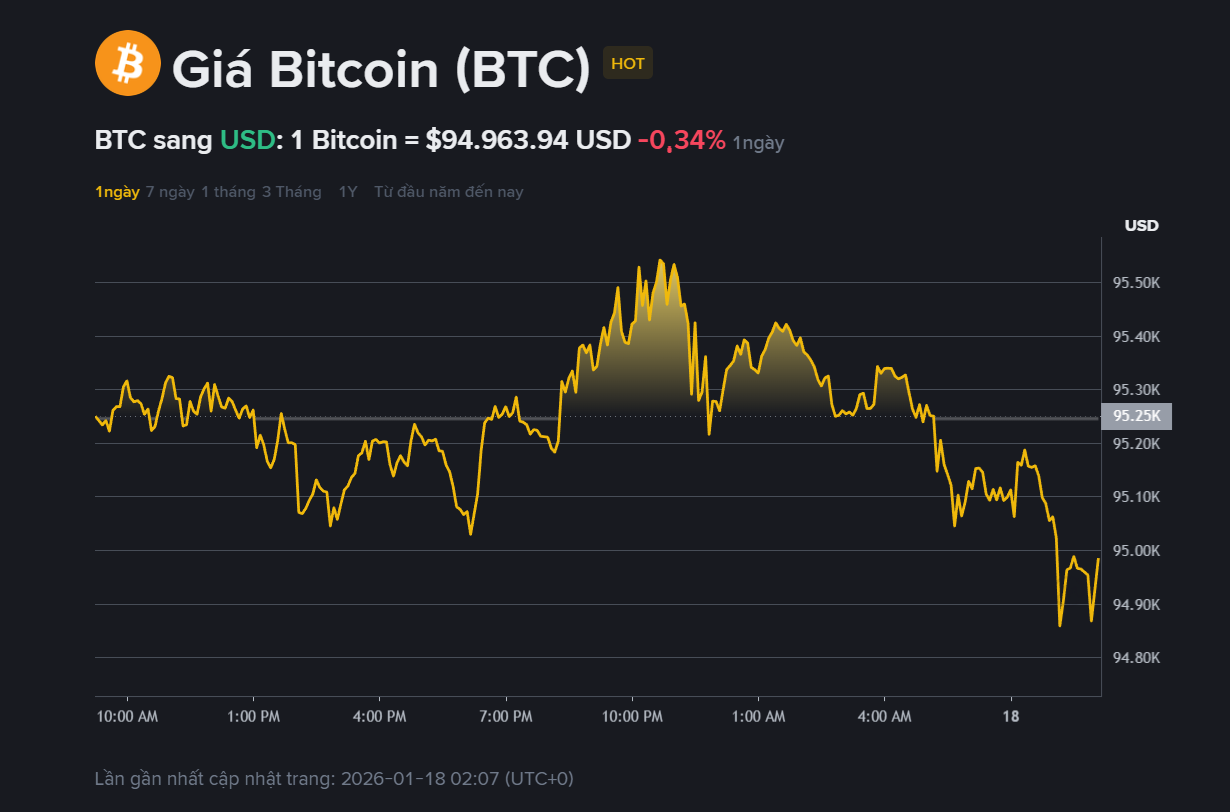Click the $94.963.94 USD price text
The image size is (1230, 812).
[528, 141]
